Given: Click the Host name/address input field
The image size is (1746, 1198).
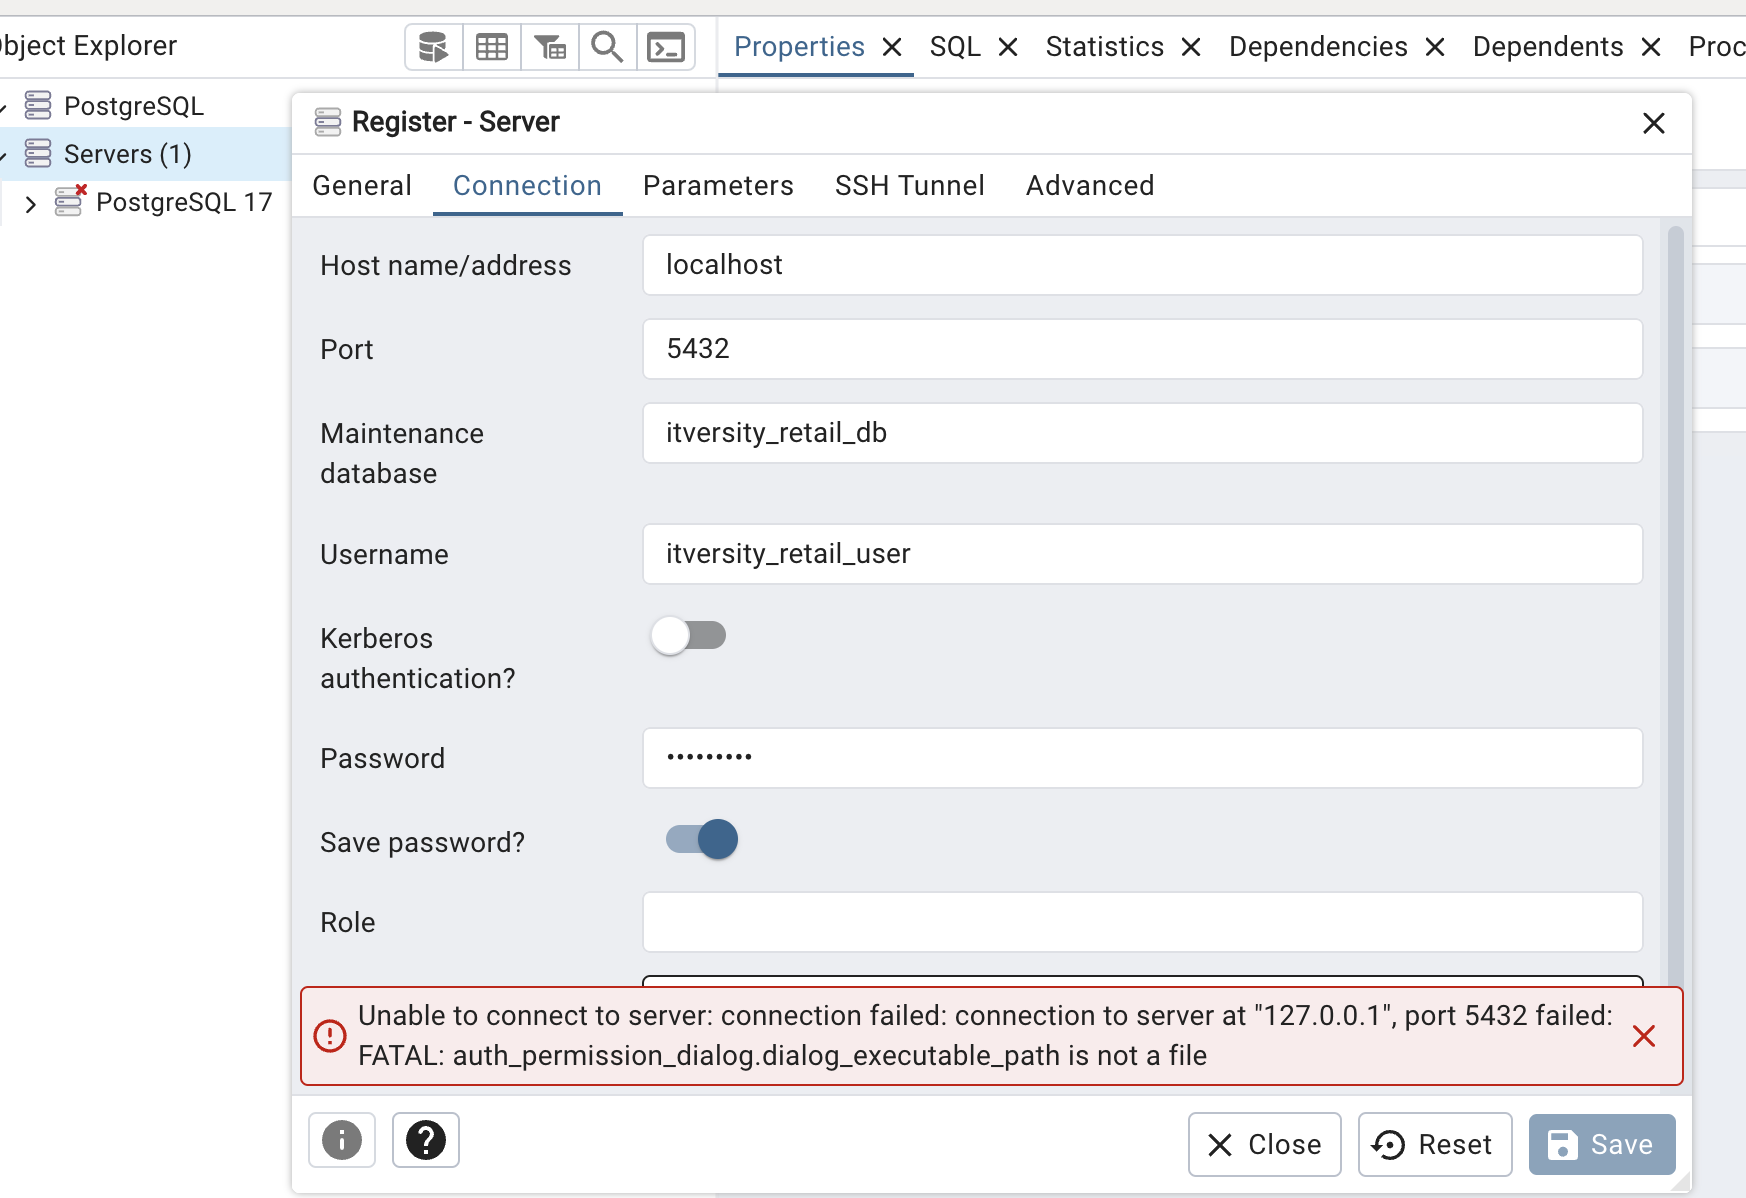Looking at the screenshot, I should (1142, 265).
